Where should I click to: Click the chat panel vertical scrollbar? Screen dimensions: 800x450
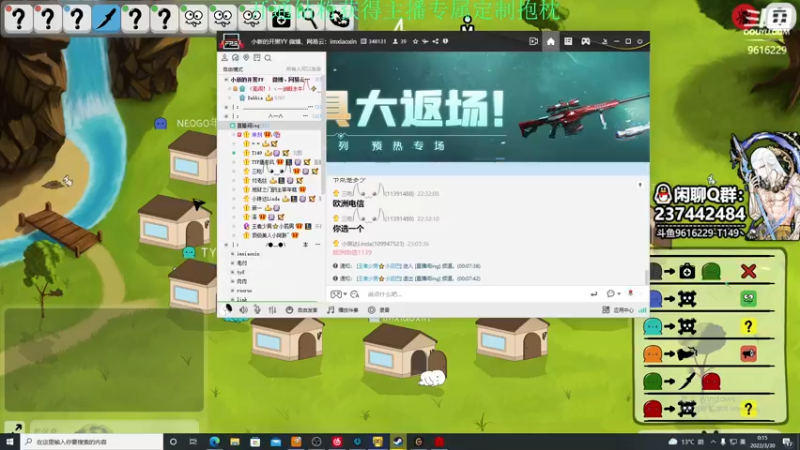tap(647, 276)
